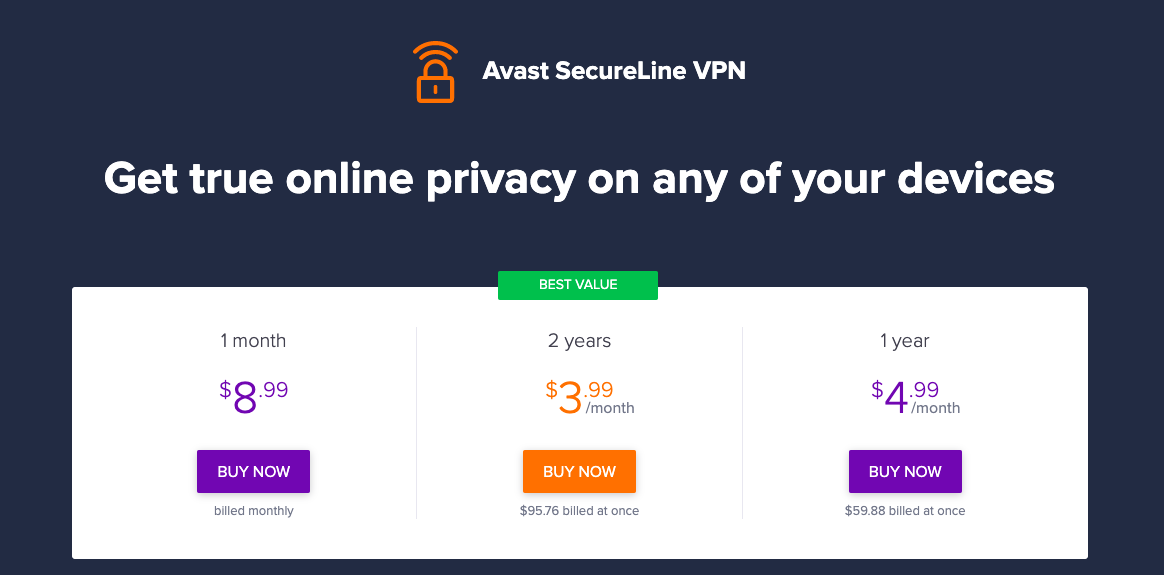Select the 1 month plan heading
Viewport: 1164px width, 575px height.
pos(253,341)
